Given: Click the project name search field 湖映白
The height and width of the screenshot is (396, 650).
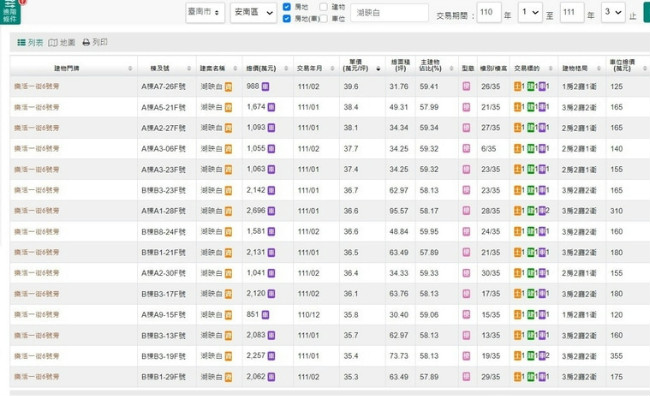Looking at the screenshot, I should pyautogui.click(x=390, y=12).
